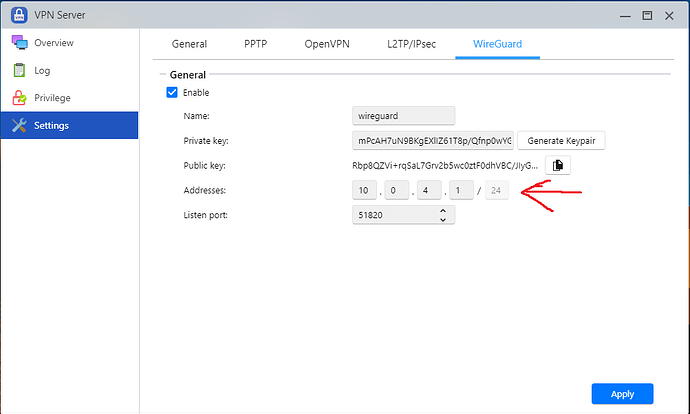Click the Private key input field
The height and width of the screenshot is (414, 690).
[x=432, y=141]
